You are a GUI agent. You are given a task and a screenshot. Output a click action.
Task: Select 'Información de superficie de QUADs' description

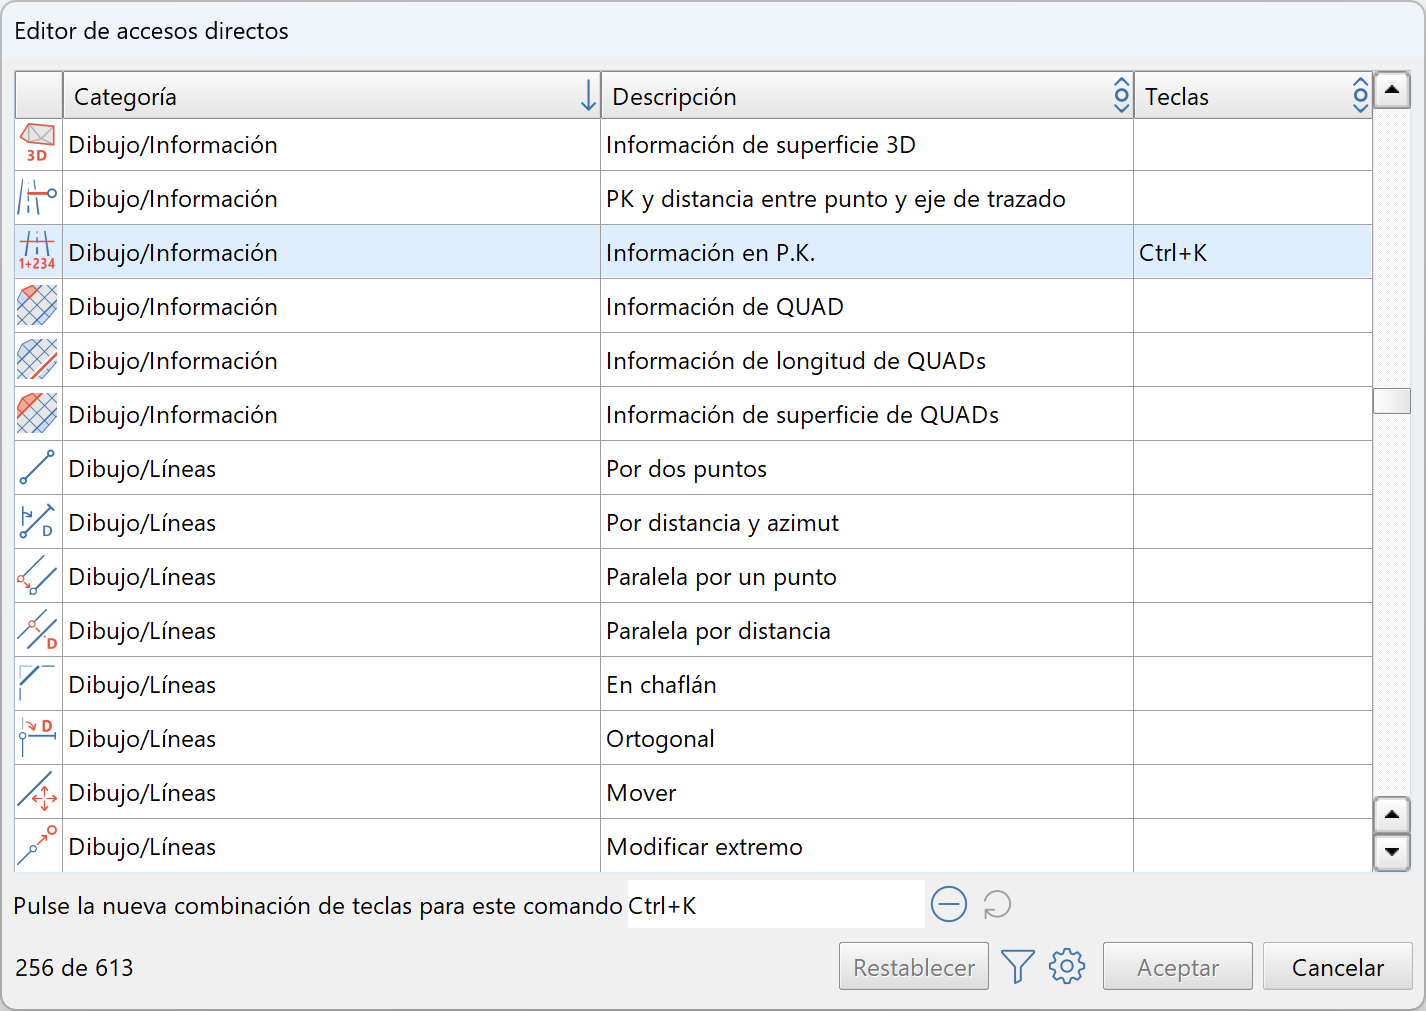(803, 415)
